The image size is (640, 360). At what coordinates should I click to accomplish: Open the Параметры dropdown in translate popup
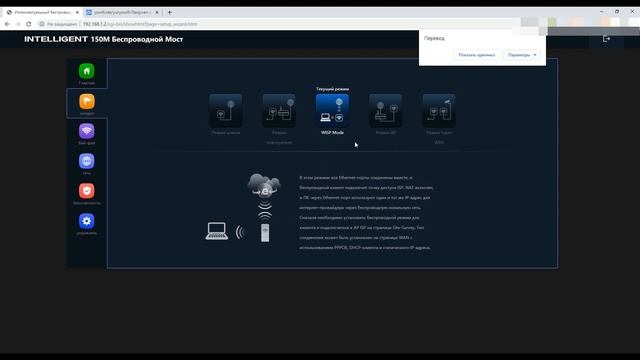click(522, 55)
